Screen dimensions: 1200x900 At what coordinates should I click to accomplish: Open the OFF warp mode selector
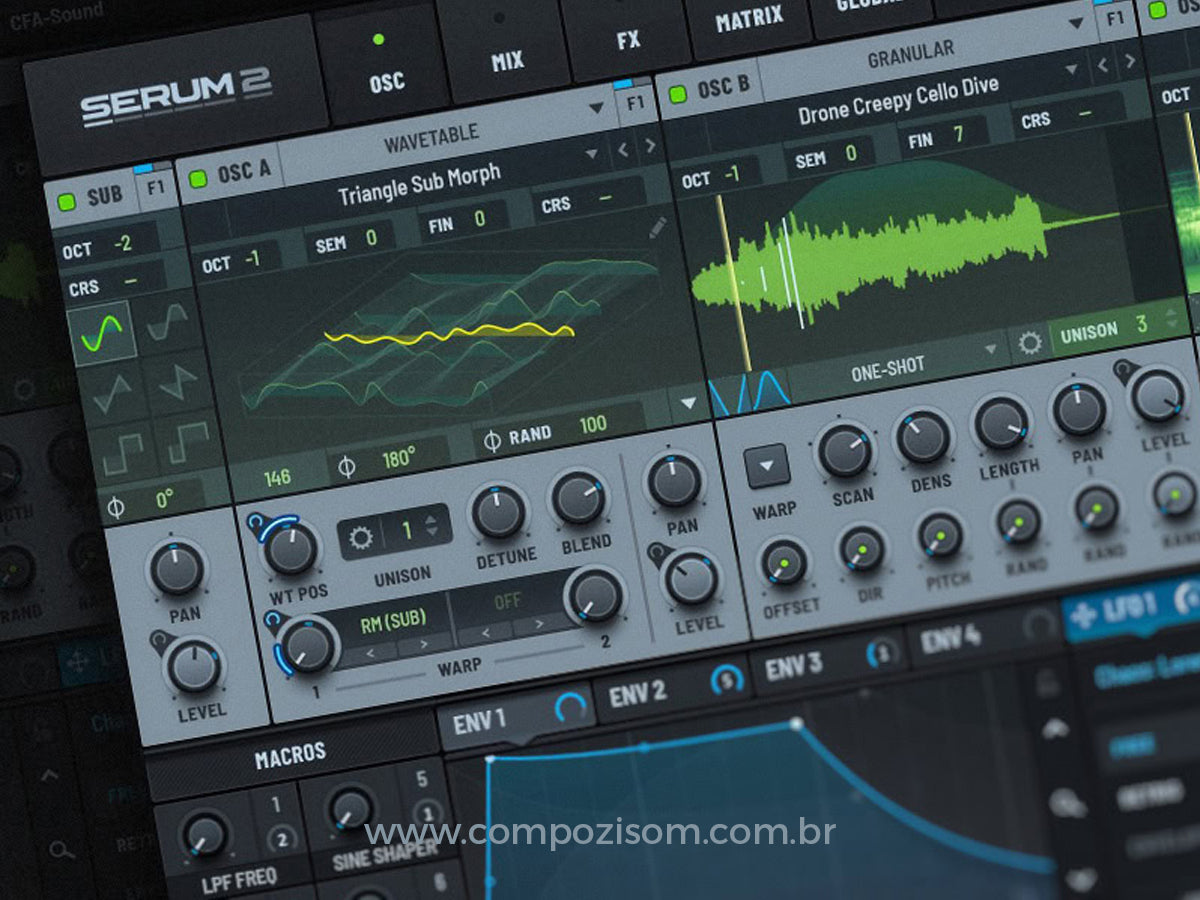(x=509, y=602)
